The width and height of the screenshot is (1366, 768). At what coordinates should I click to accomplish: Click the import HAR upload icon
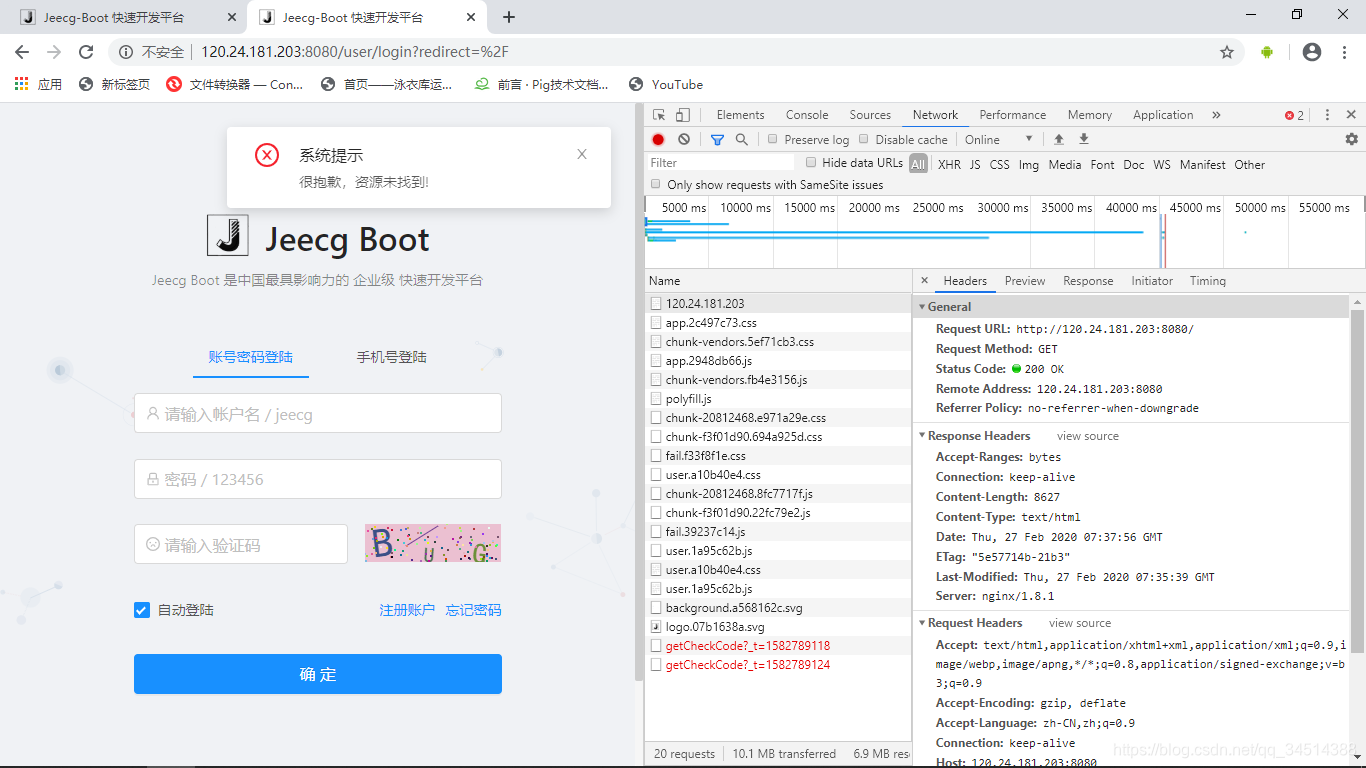(x=1059, y=140)
